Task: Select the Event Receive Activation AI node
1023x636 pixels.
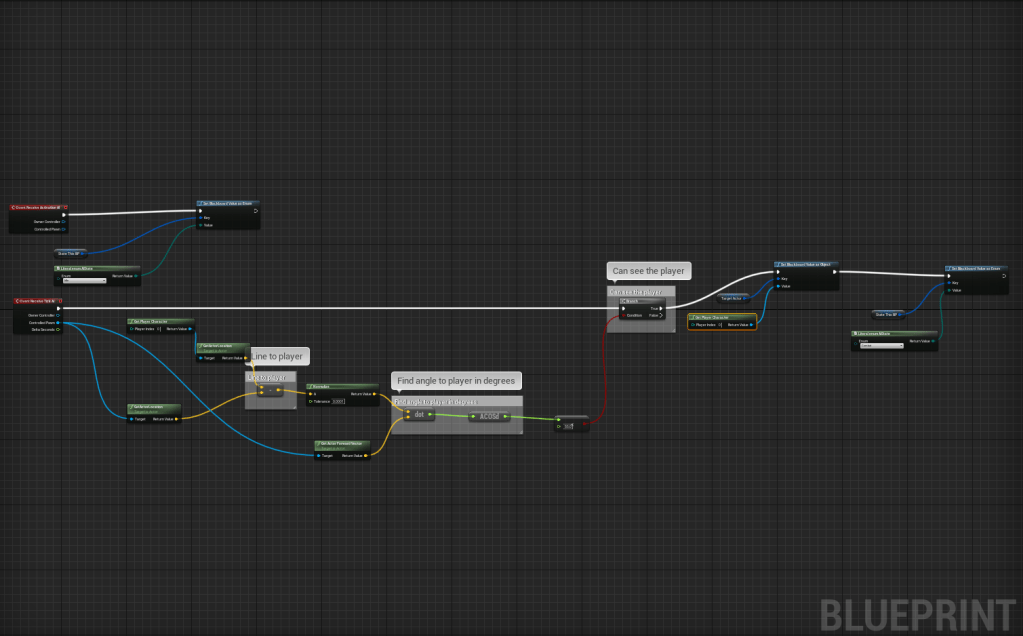Action: (x=38, y=207)
